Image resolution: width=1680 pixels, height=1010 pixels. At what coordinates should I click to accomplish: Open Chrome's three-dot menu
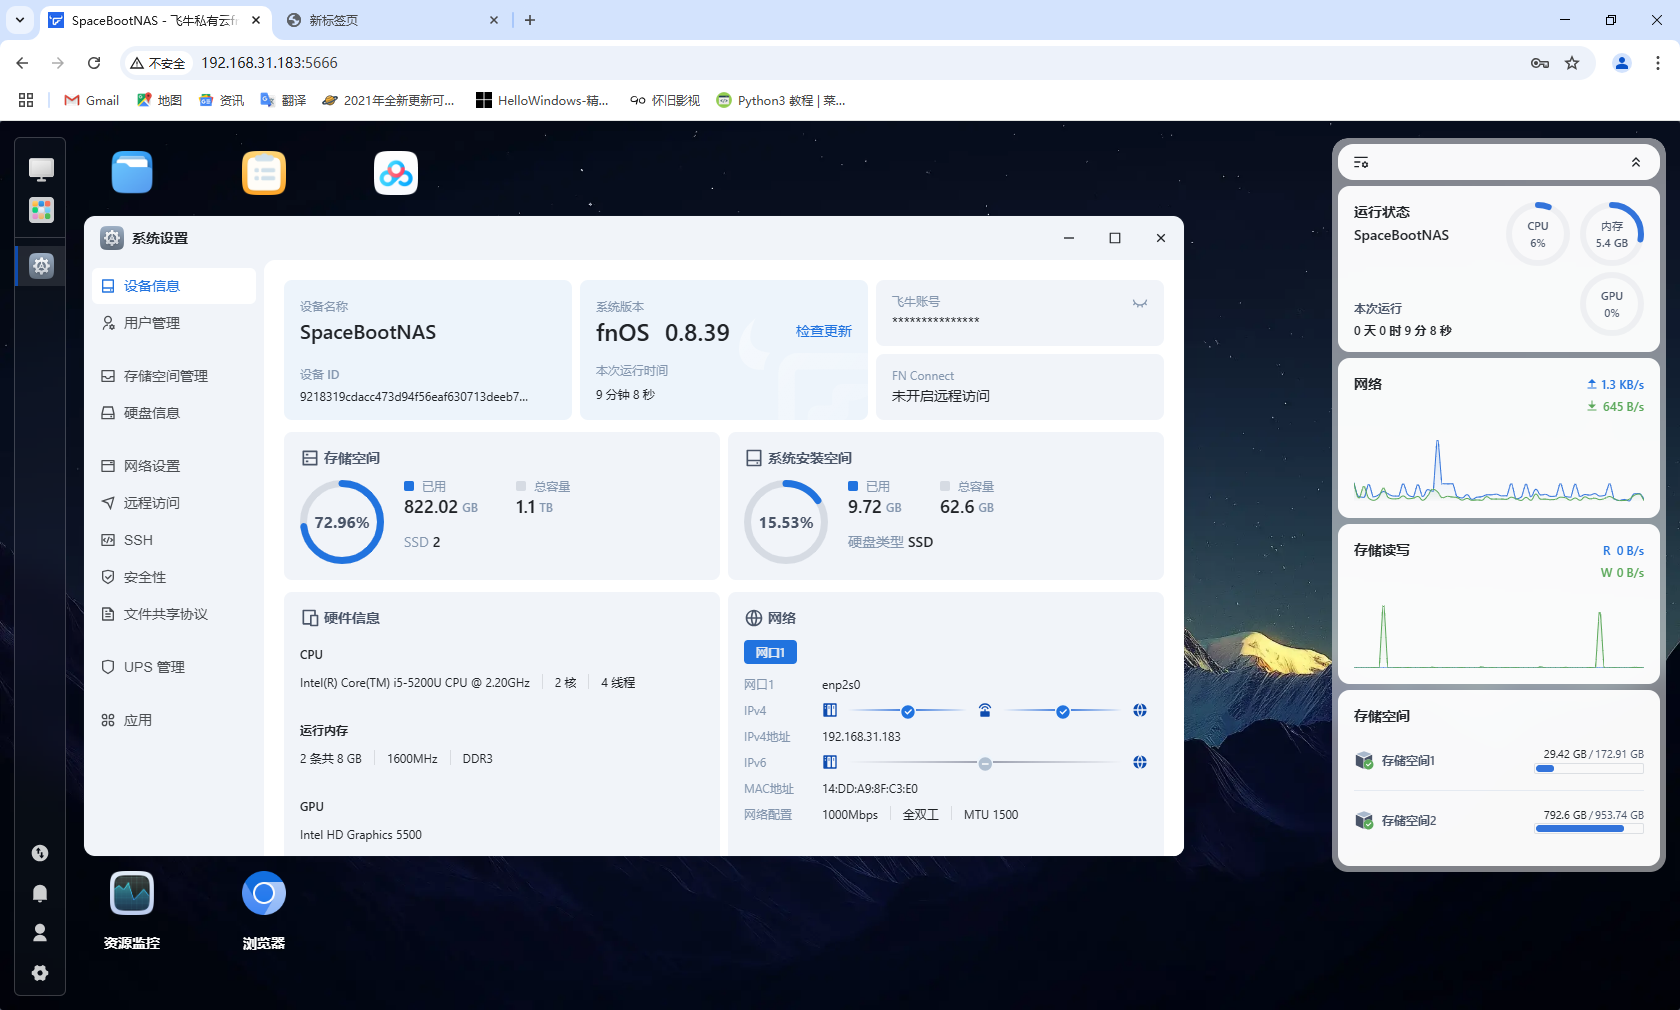1658,63
